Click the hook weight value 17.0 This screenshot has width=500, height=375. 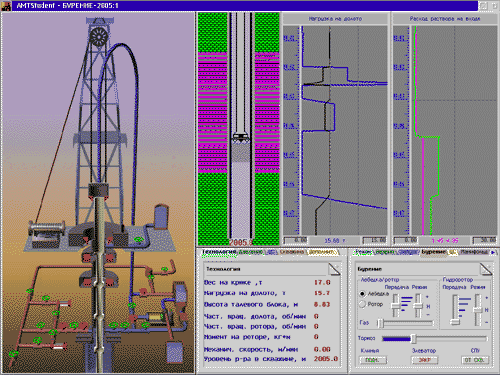pyautogui.click(x=322, y=283)
